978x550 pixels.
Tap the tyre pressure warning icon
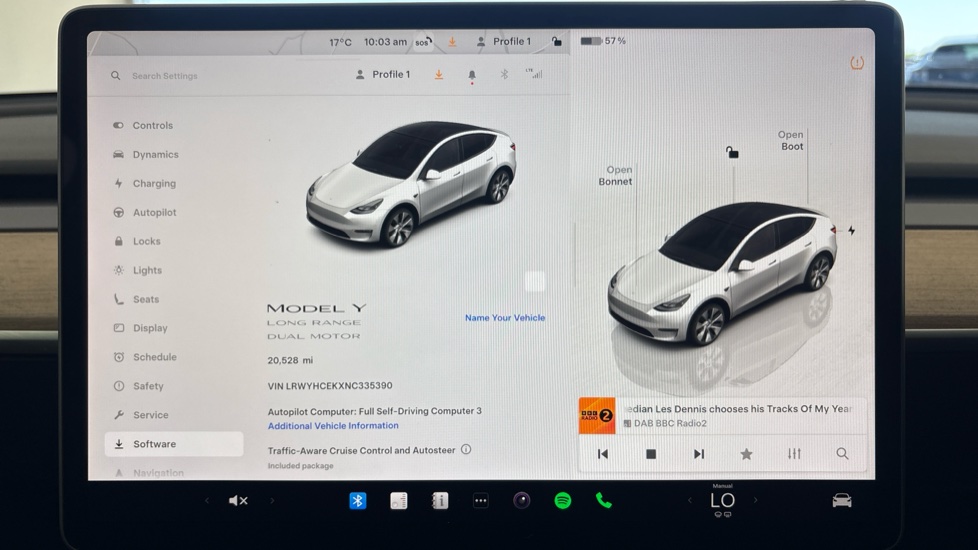[x=857, y=63]
